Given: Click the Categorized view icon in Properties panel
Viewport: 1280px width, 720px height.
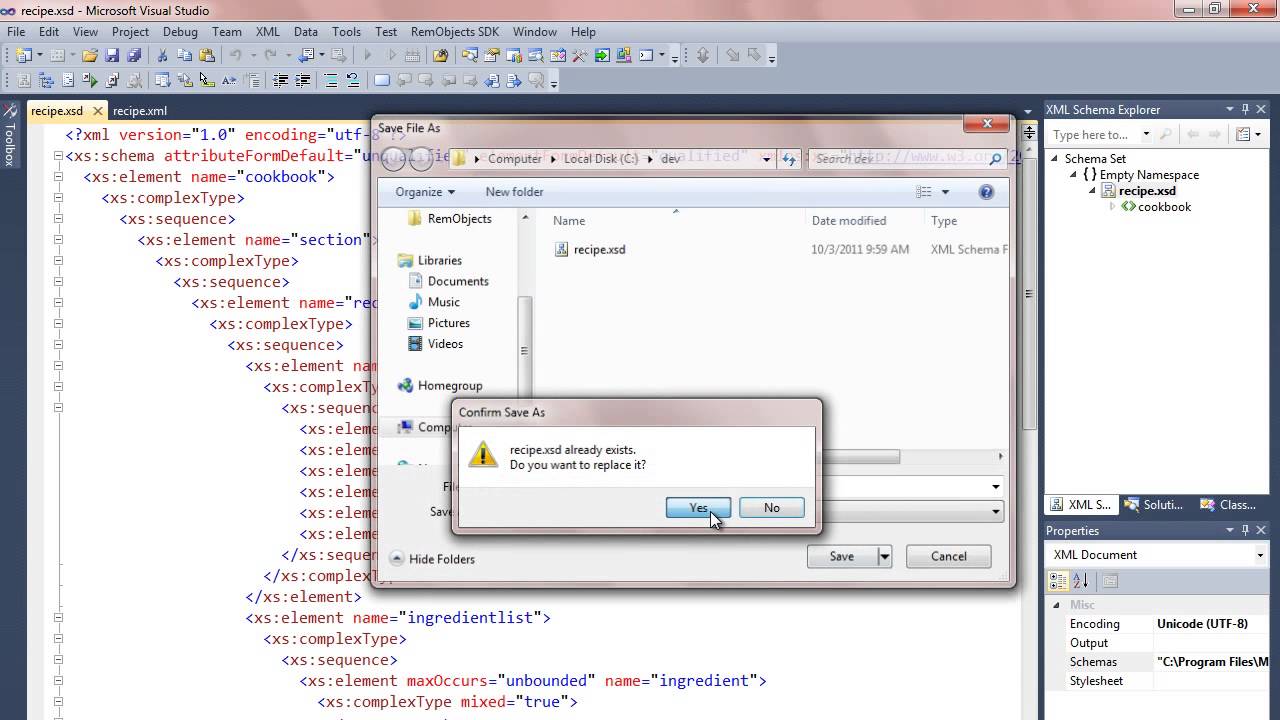Looking at the screenshot, I should [1058, 581].
